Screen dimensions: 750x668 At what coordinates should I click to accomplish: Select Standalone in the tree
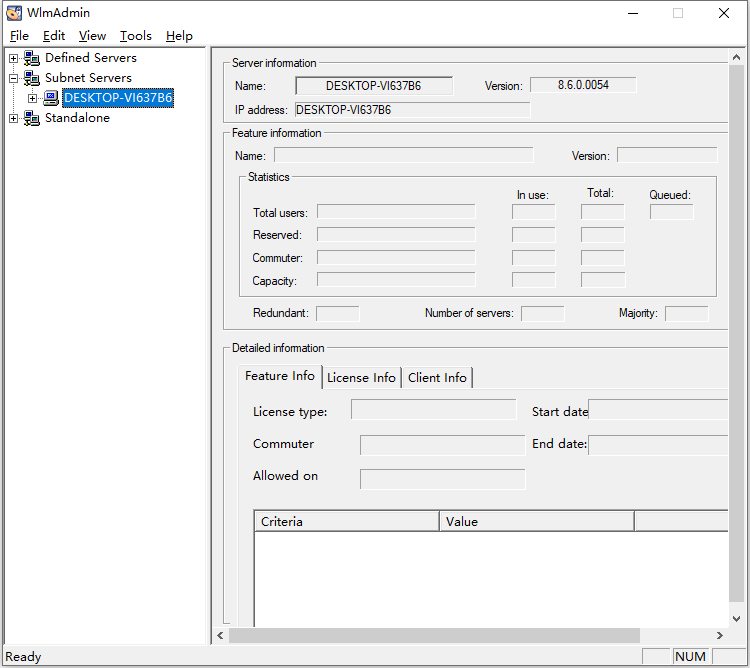click(77, 118)
